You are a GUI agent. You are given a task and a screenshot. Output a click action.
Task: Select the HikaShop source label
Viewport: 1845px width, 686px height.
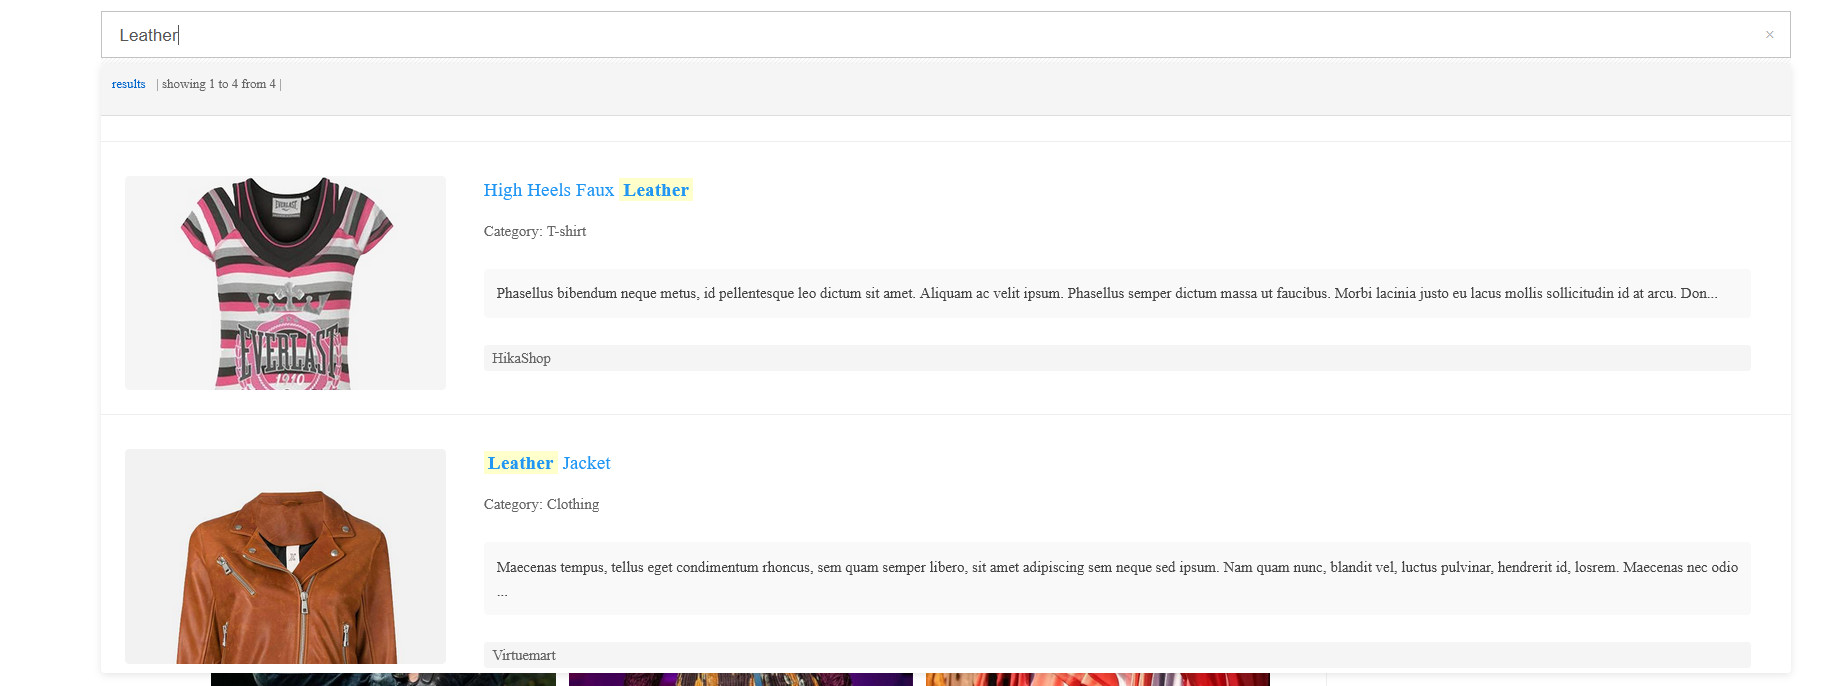pos(521,358)
